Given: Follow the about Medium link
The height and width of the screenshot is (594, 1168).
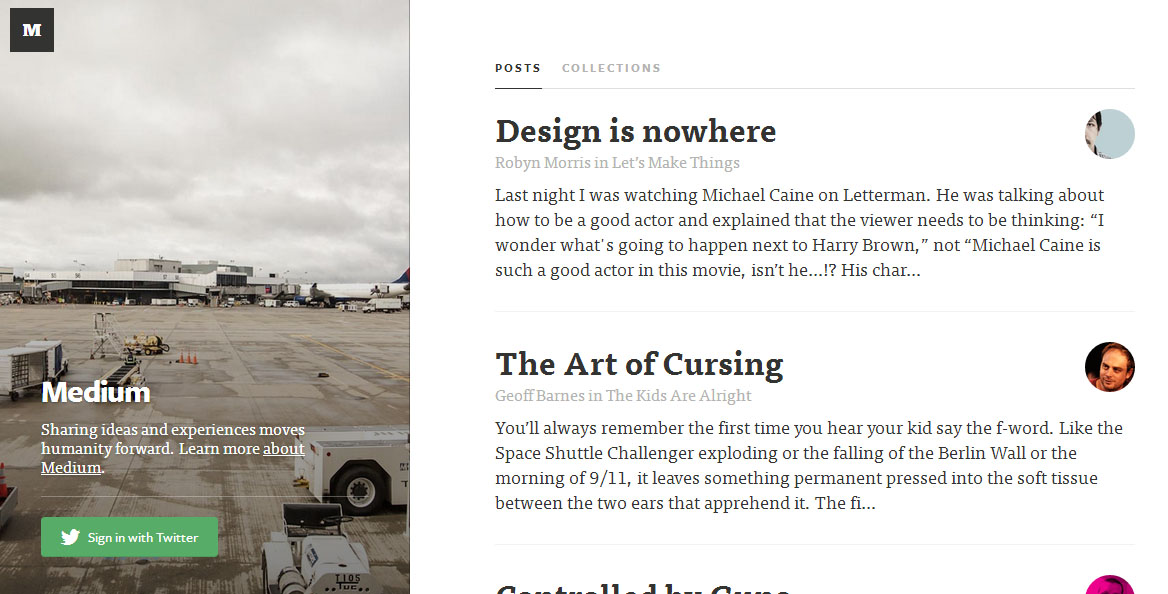Looking at the screenshot, I should tap(283, 449).
